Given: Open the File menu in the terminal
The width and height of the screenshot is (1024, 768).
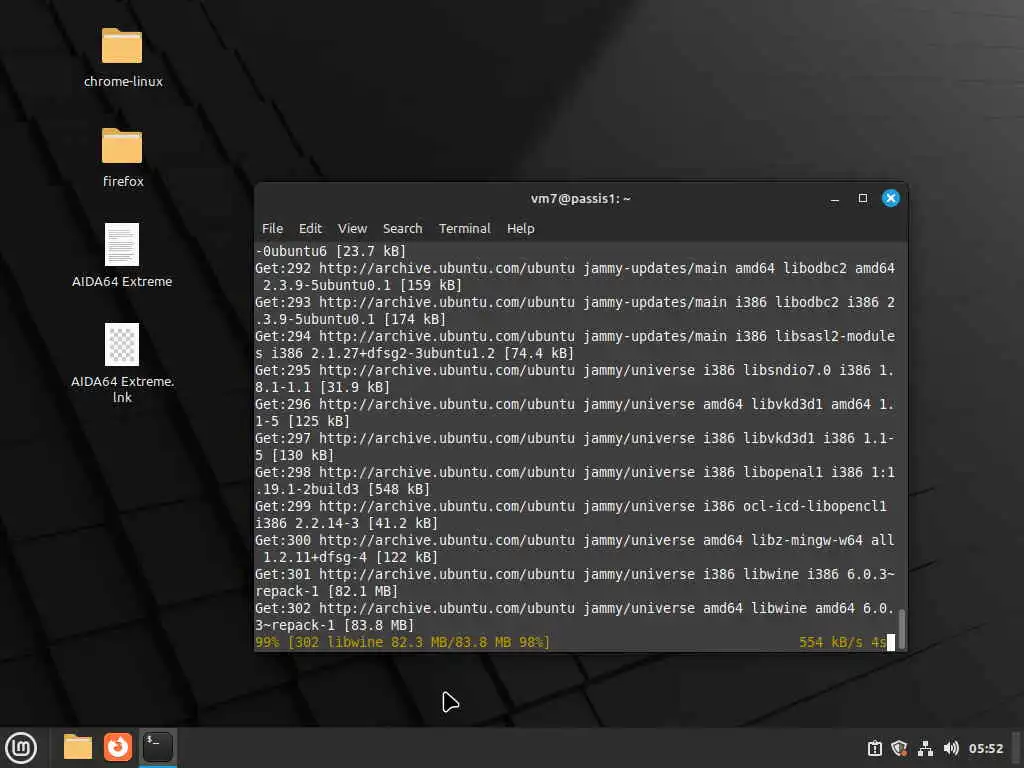Looking at the screenshot, I should (272, 229).
